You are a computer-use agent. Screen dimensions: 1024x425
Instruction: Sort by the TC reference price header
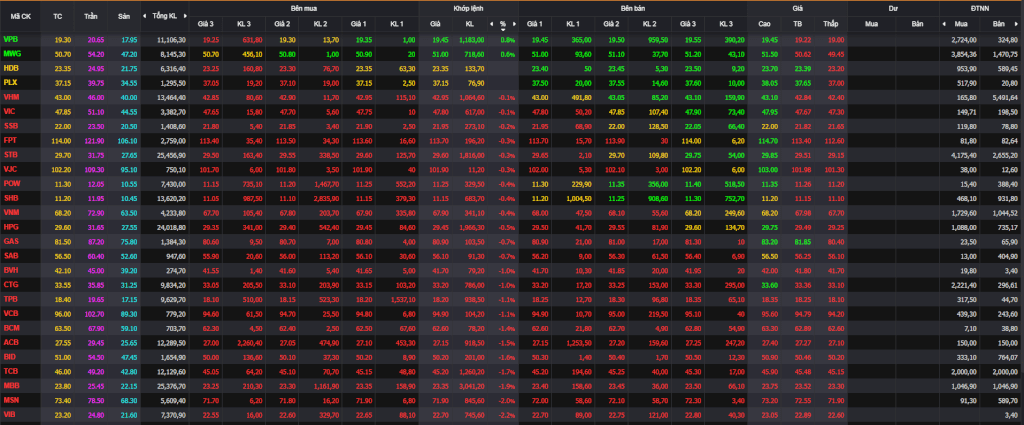58,16
